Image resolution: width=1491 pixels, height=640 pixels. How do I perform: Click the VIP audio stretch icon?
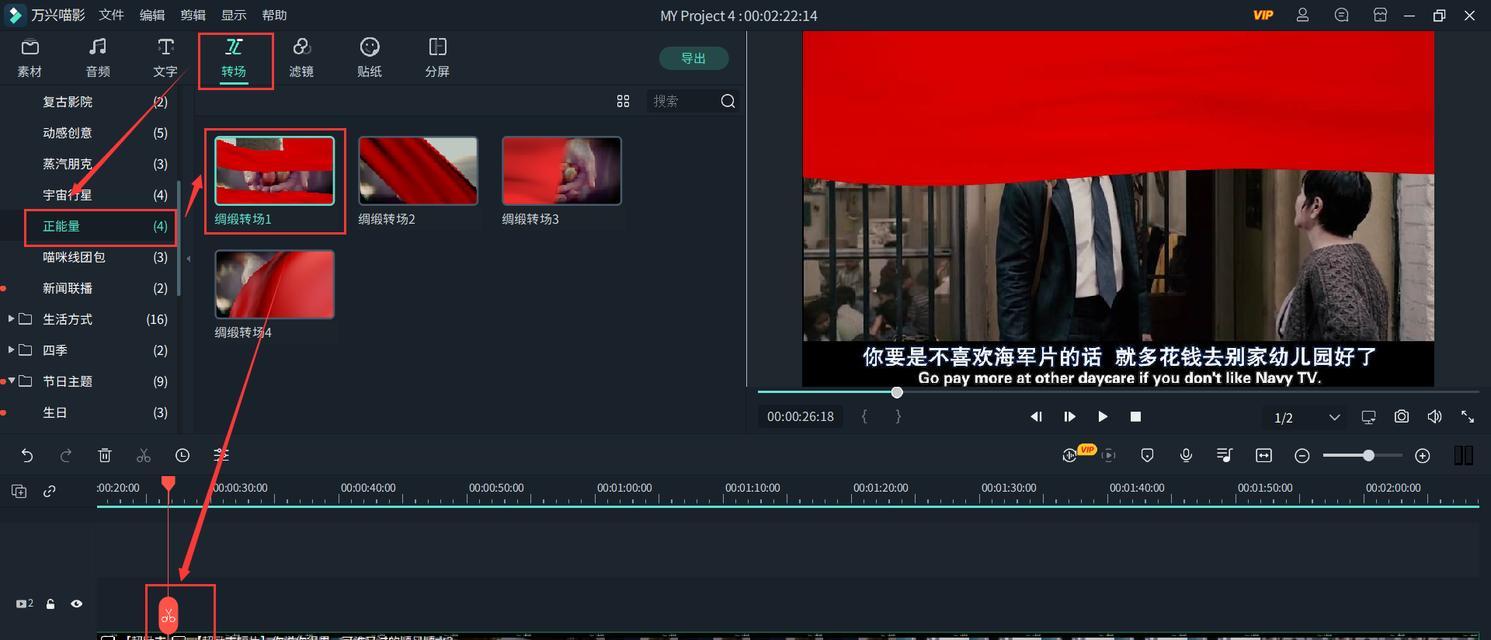point(1072,454)
